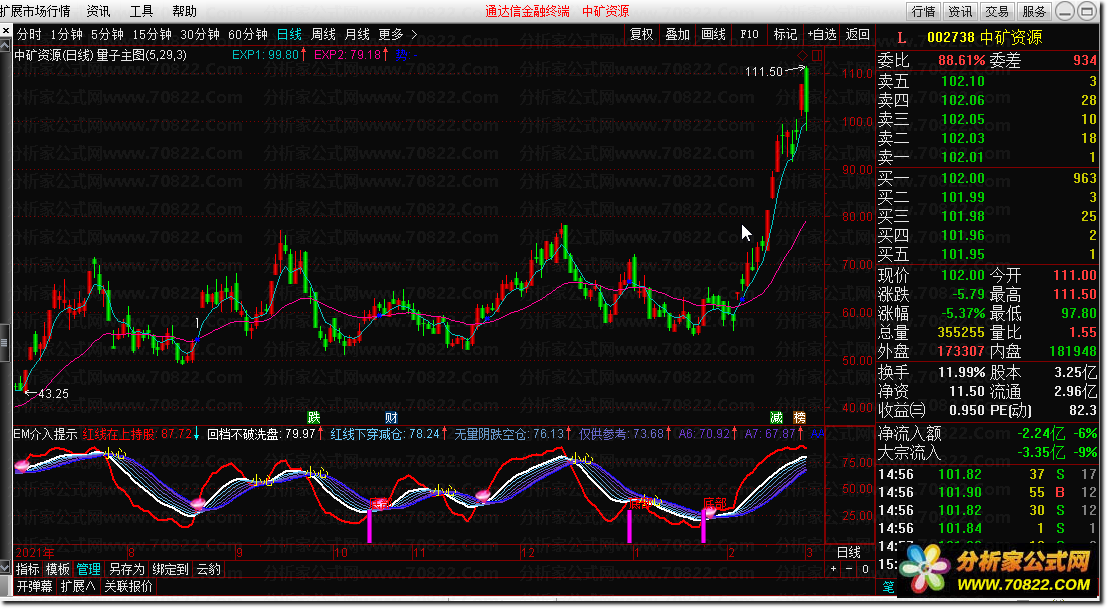This screenshot has height=609, width=1109.
Task: Click 绑定到 bind button
Action: [170, 569]
